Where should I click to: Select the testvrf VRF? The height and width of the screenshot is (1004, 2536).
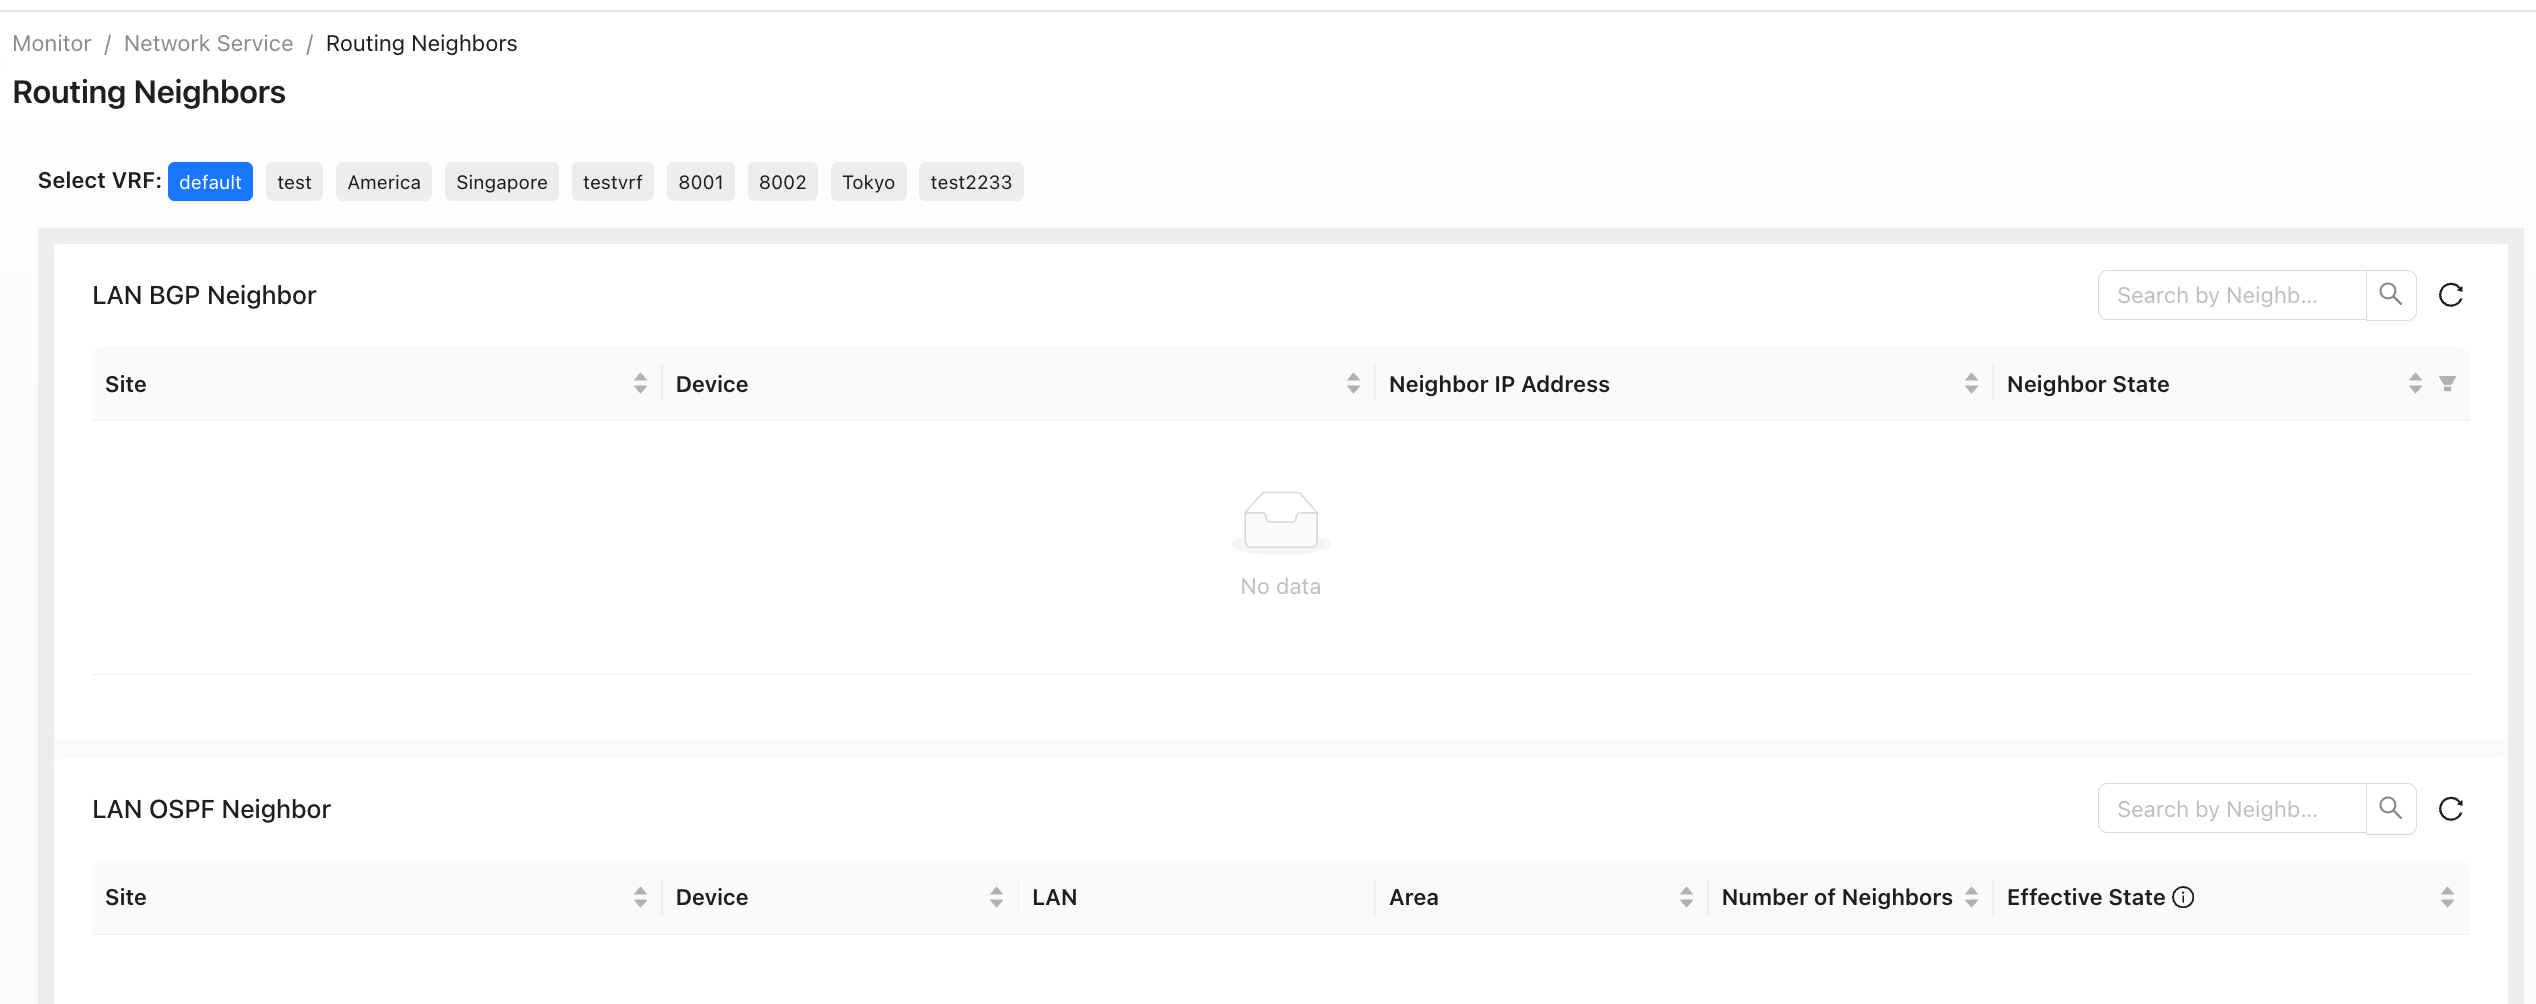613,182
